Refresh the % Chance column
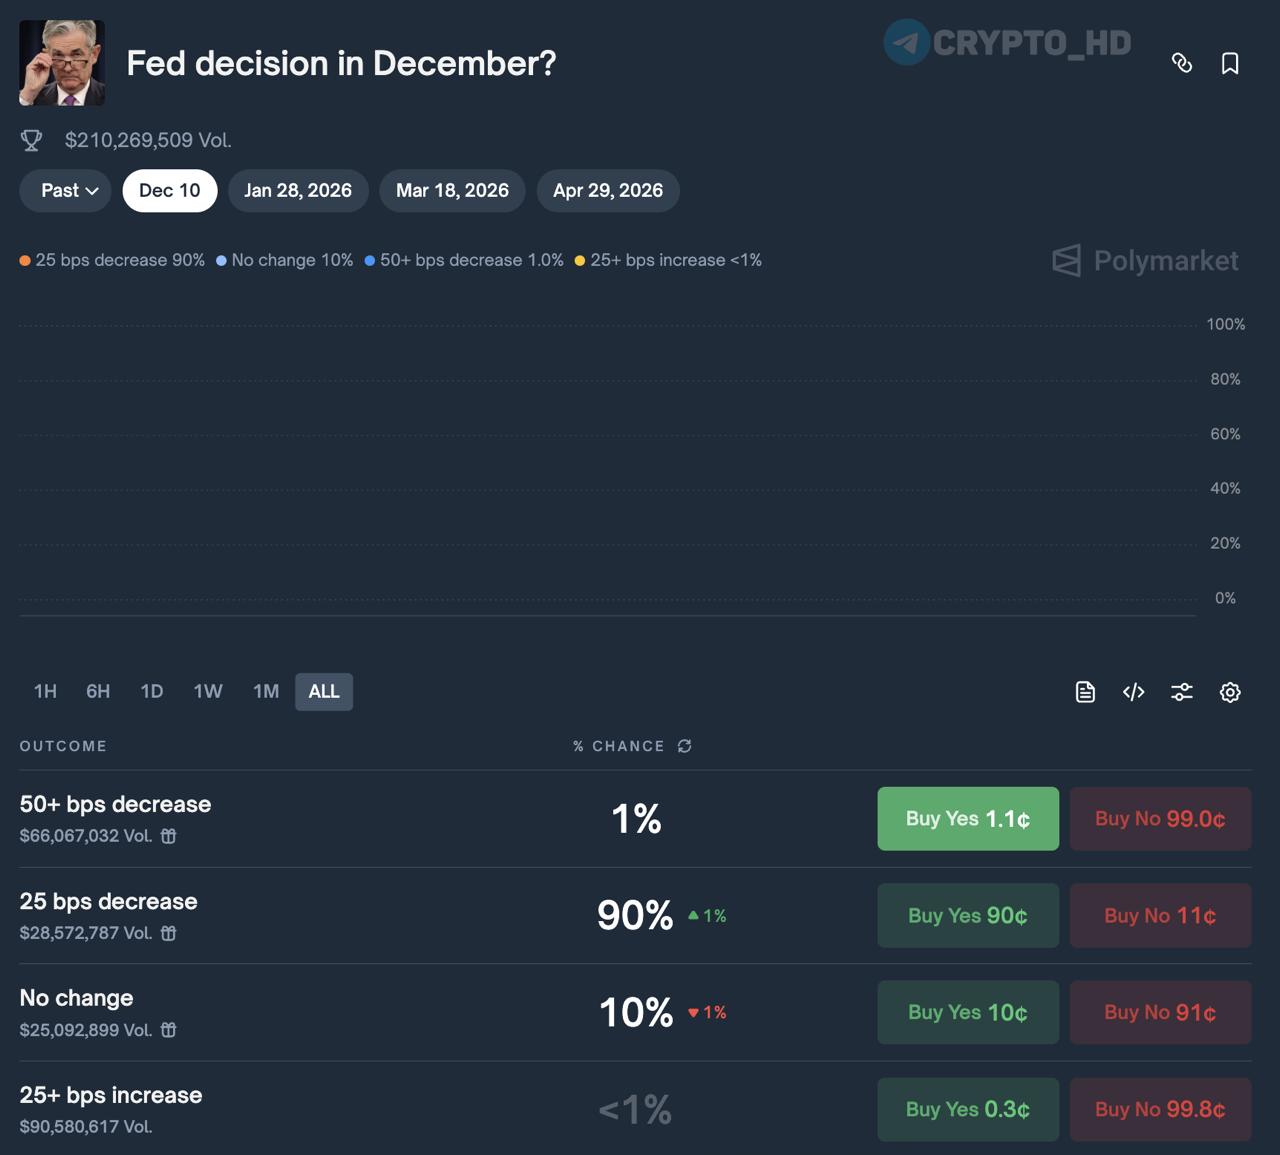This screenshot has height=1155, width=1280. (684, 746)
